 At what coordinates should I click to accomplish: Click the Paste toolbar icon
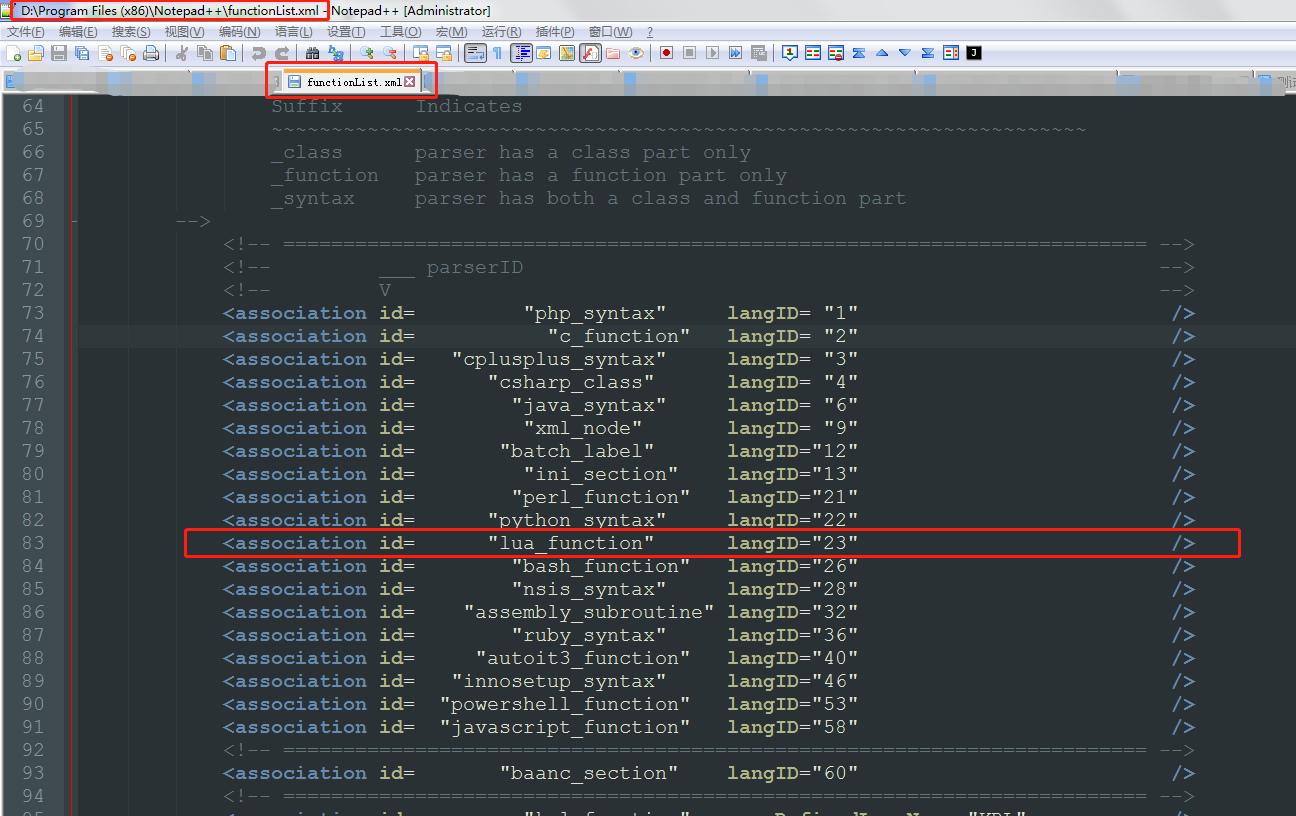coord(227,52)
